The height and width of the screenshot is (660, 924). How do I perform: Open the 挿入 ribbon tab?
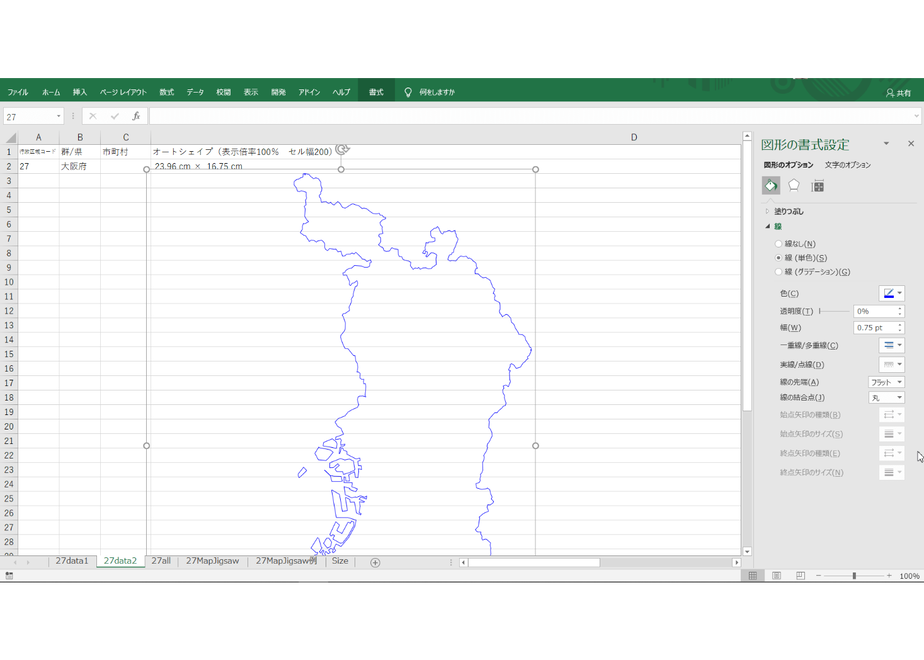80,92
